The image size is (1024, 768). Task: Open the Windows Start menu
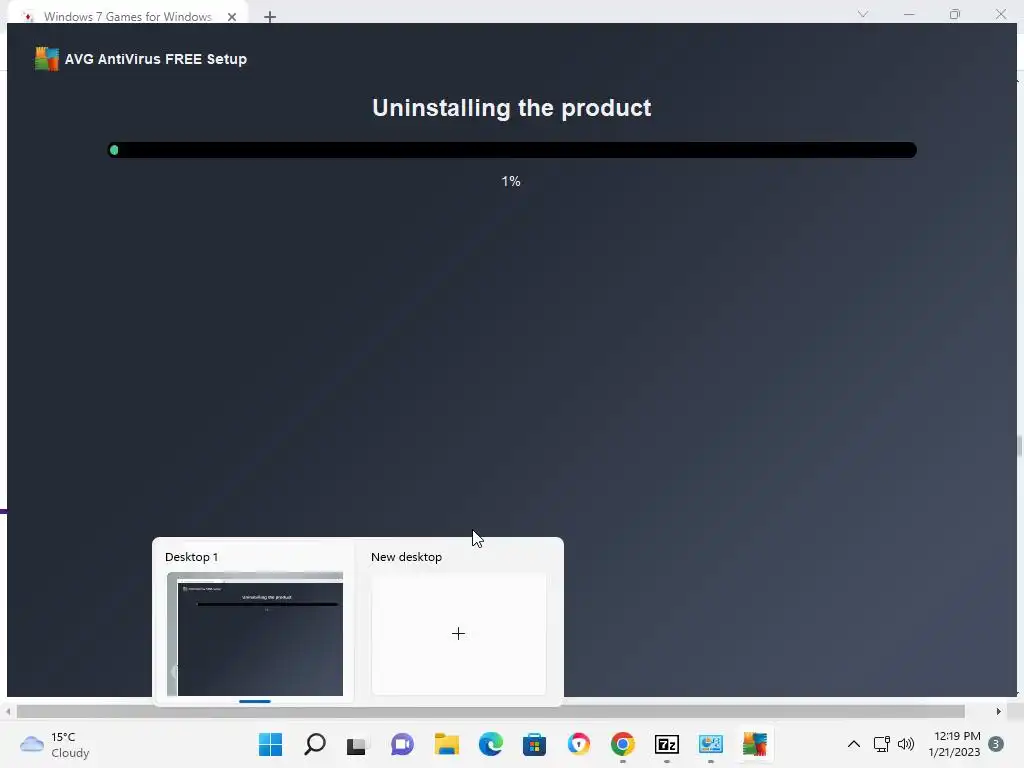[270, 744]
